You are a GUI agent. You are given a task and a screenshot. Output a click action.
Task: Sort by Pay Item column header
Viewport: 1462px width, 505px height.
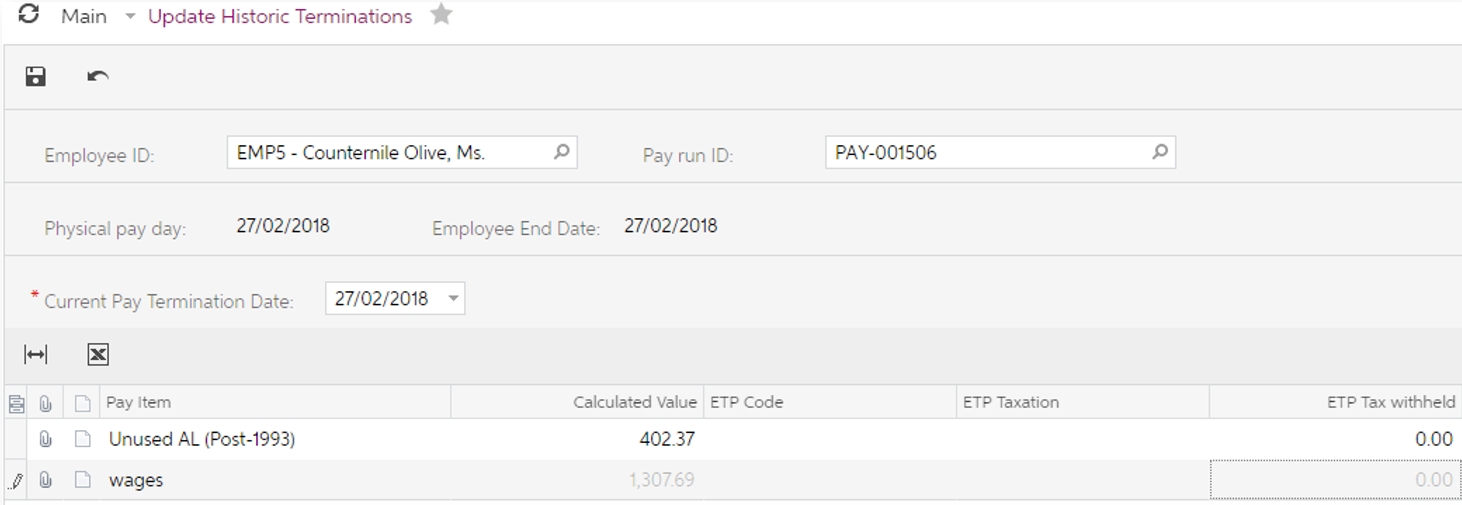pos(138,402)
